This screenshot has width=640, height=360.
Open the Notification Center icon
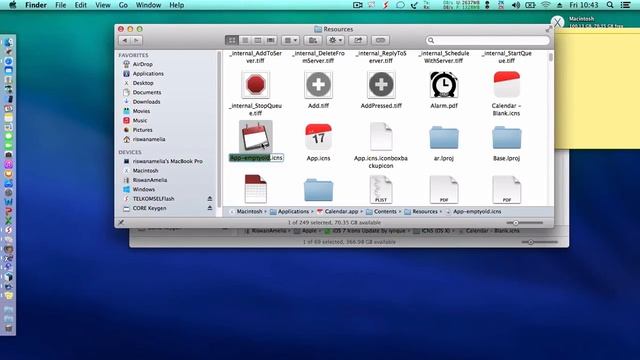625,5
